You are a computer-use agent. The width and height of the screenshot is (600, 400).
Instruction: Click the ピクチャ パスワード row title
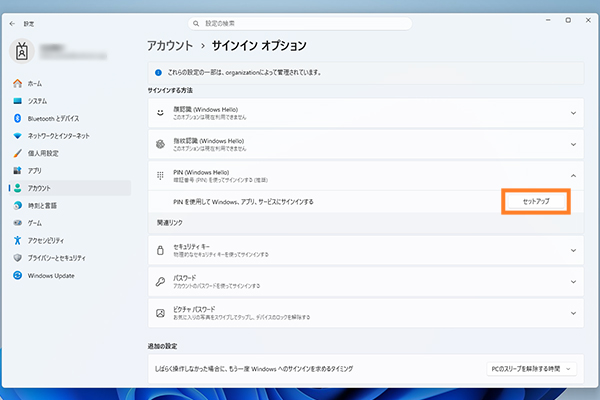click(194, 309)
